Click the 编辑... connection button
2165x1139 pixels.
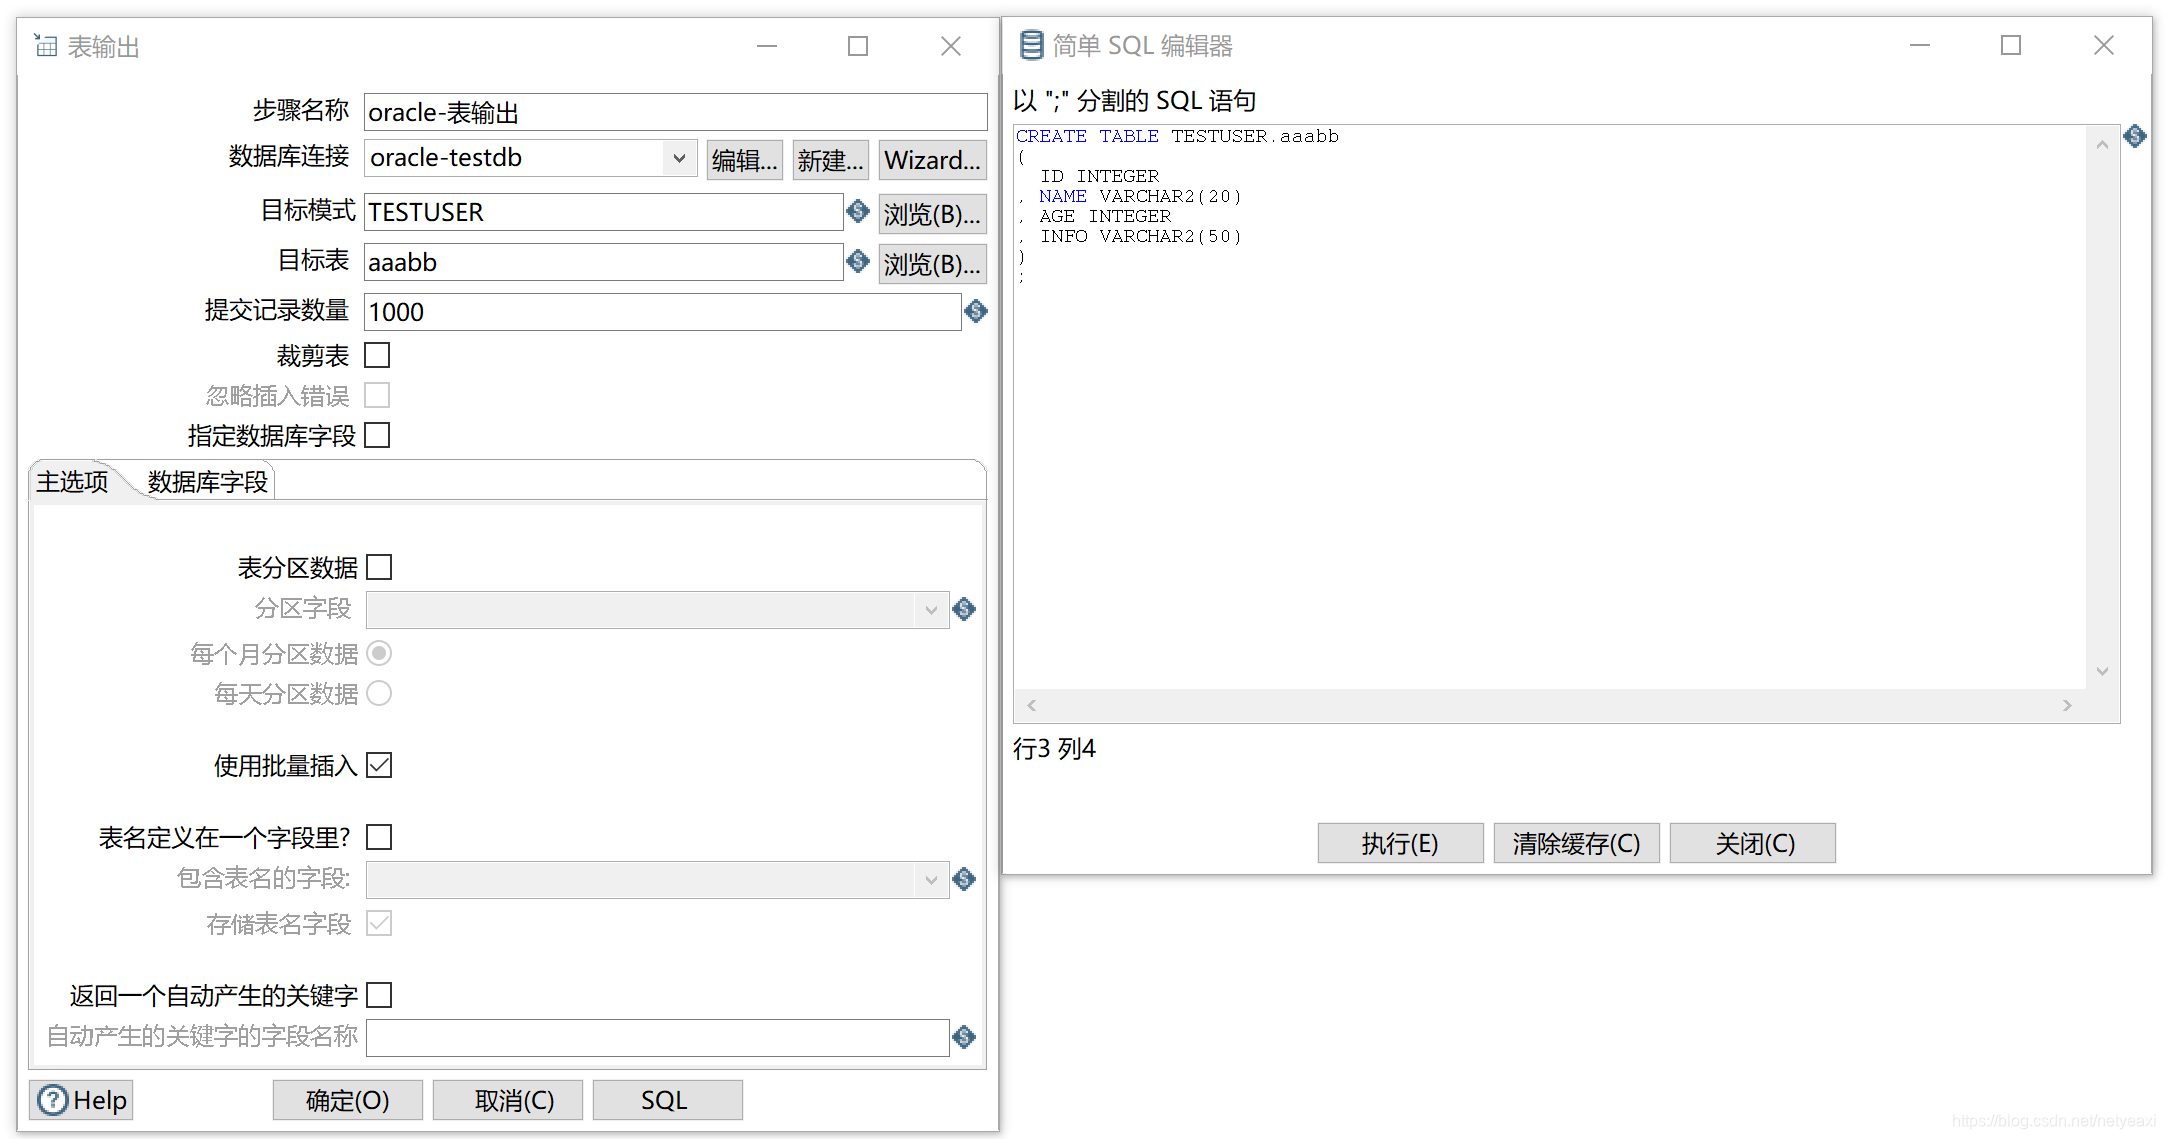(745, 160)
